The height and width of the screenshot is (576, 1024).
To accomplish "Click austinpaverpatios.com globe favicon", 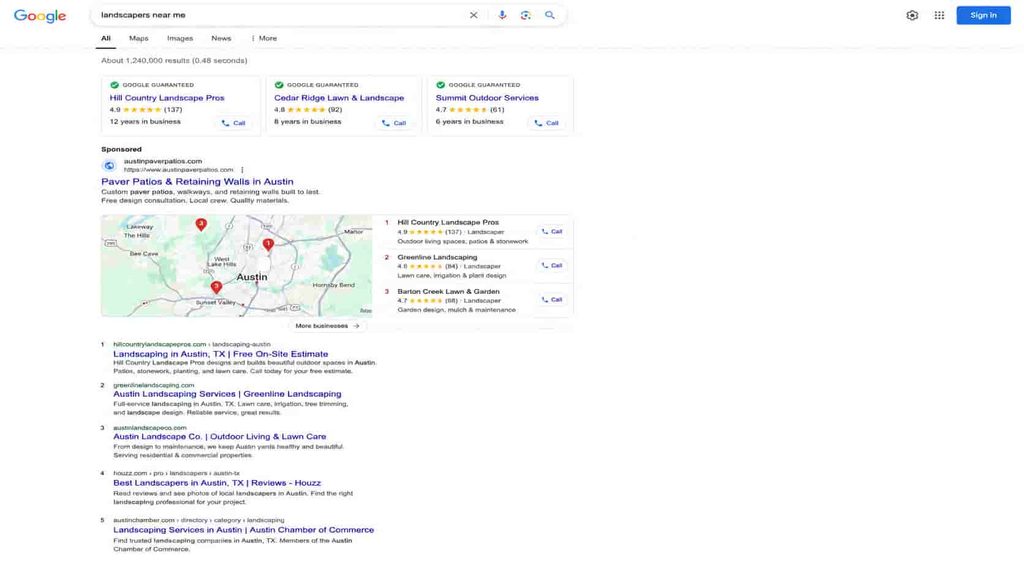I will point(110,166).
